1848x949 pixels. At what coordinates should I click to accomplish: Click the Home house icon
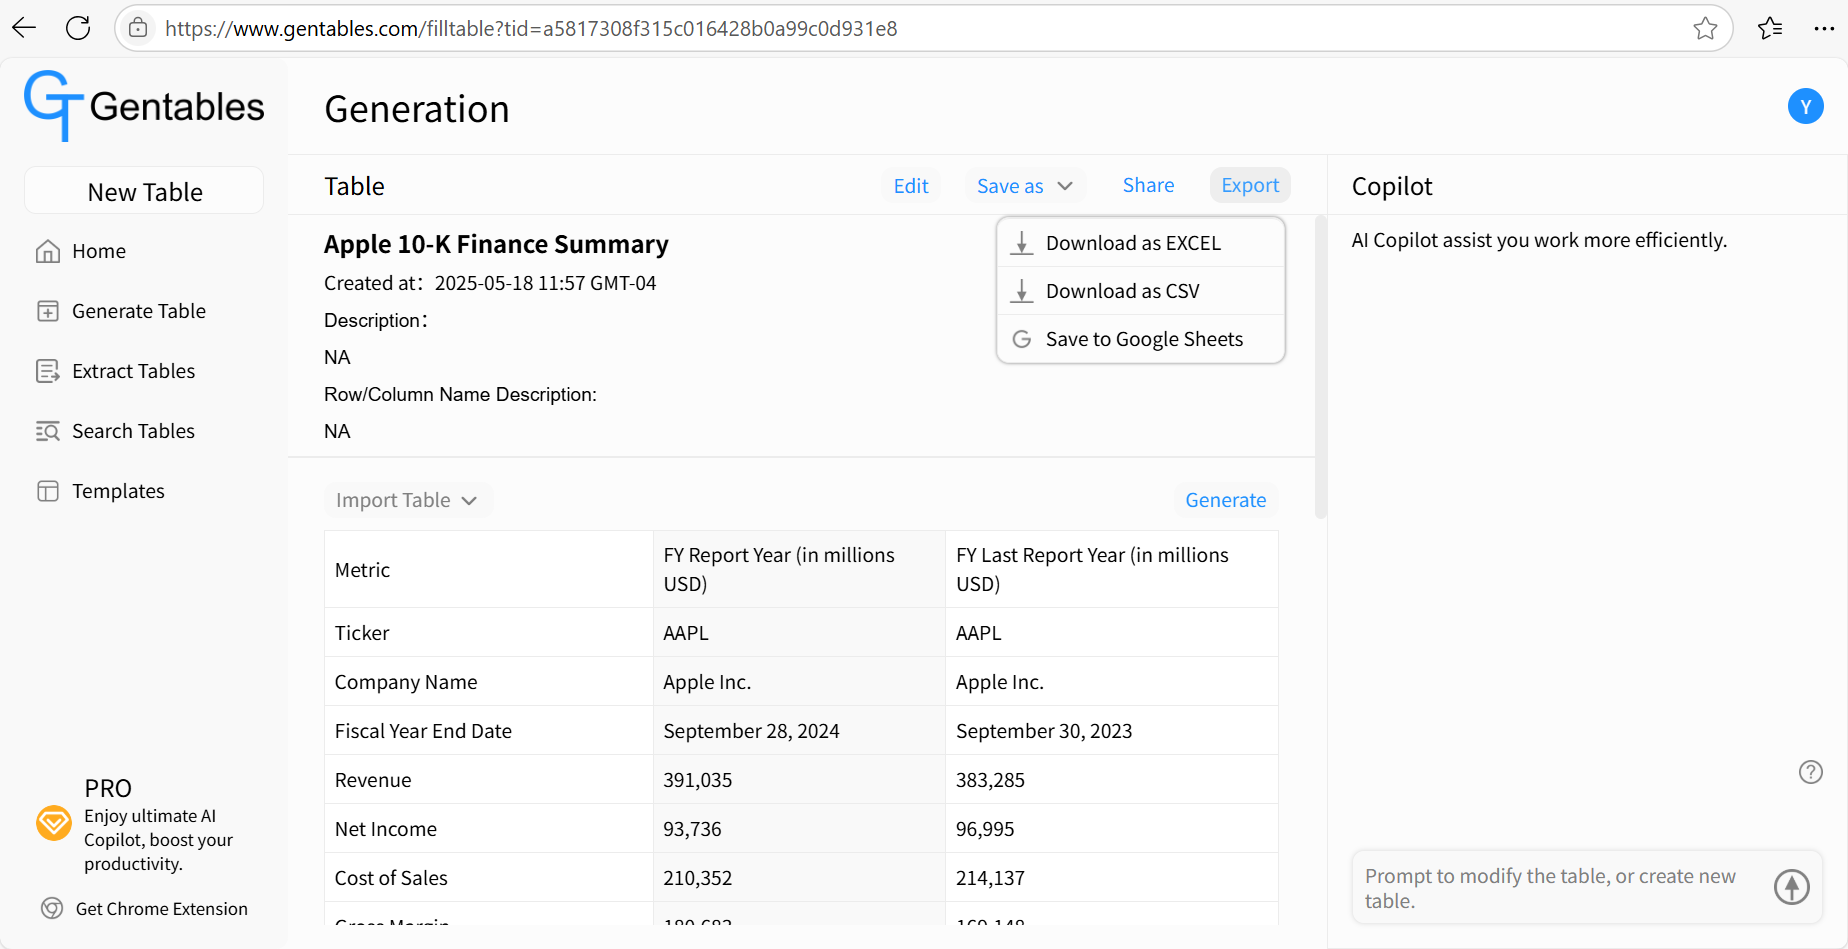(x=48, y=251)
